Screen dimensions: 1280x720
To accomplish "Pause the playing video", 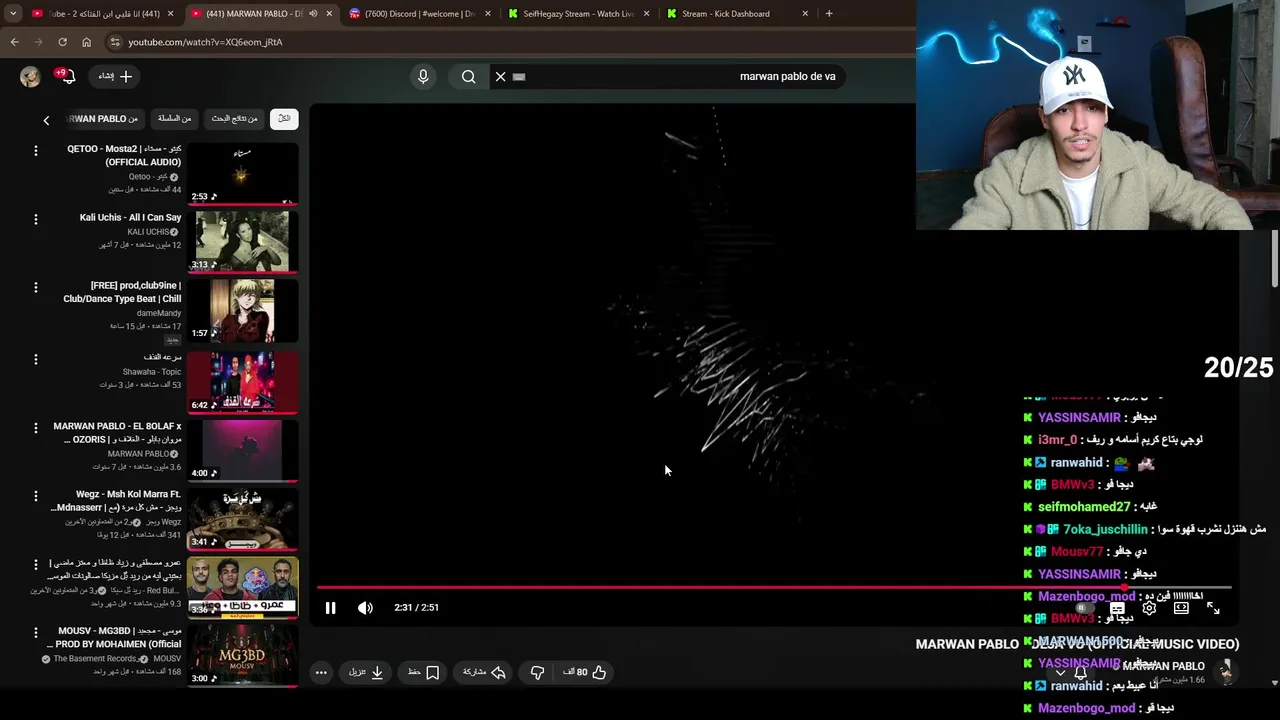I will [x=330, y=607].
